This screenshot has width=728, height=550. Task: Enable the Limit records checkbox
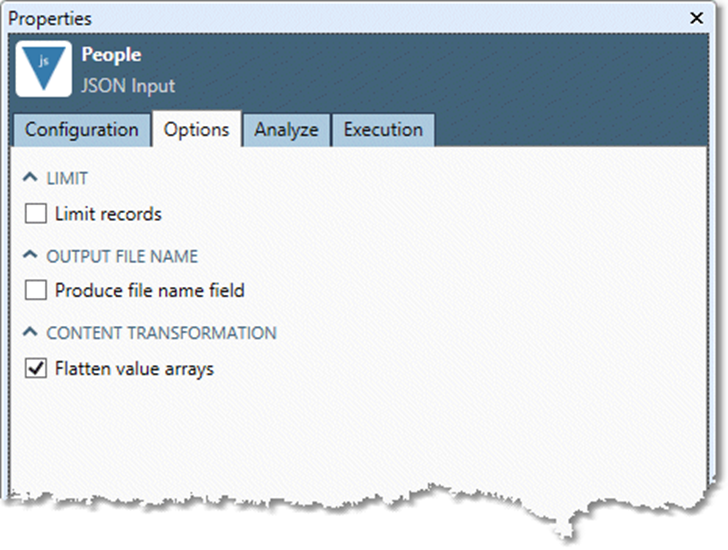(36, 213)
